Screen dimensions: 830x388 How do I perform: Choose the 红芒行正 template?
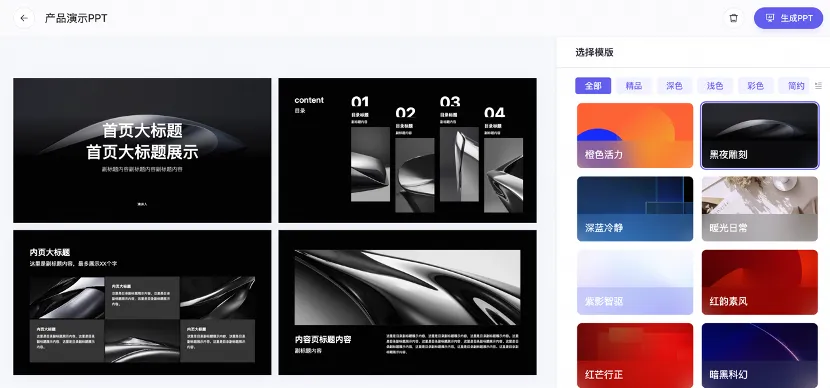click(635, 355)
